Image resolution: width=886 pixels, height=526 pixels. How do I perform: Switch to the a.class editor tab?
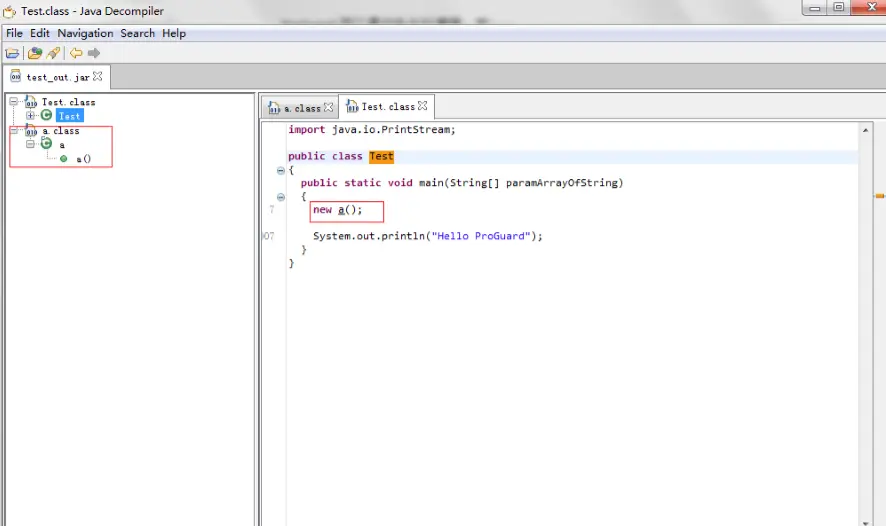coord(301,107)
